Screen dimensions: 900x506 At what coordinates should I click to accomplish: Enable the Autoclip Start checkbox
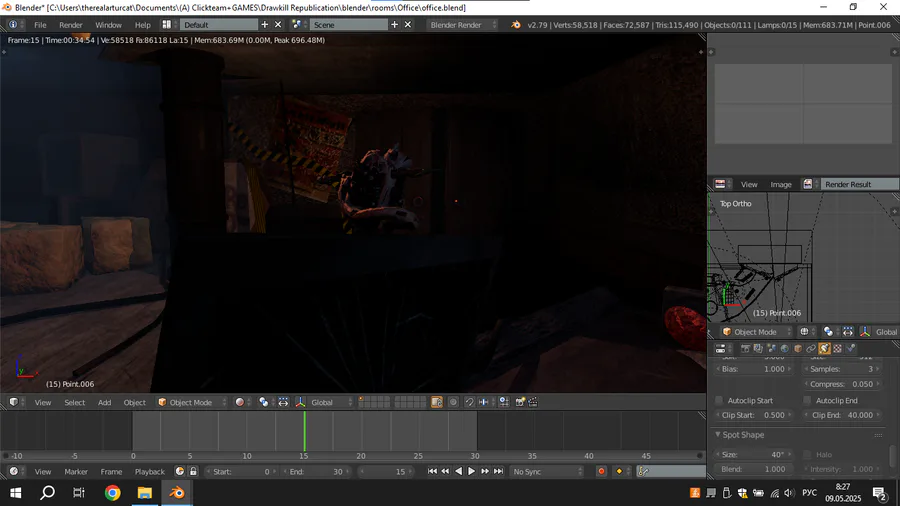[x=719, y=400]
